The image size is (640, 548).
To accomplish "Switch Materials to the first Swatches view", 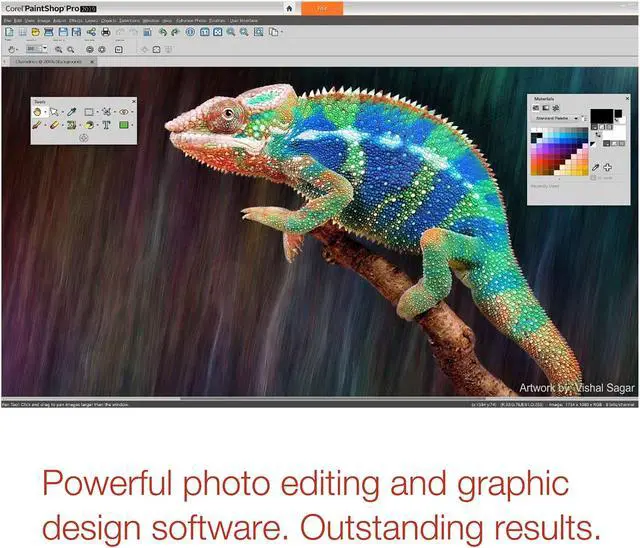I will (536, 108).
